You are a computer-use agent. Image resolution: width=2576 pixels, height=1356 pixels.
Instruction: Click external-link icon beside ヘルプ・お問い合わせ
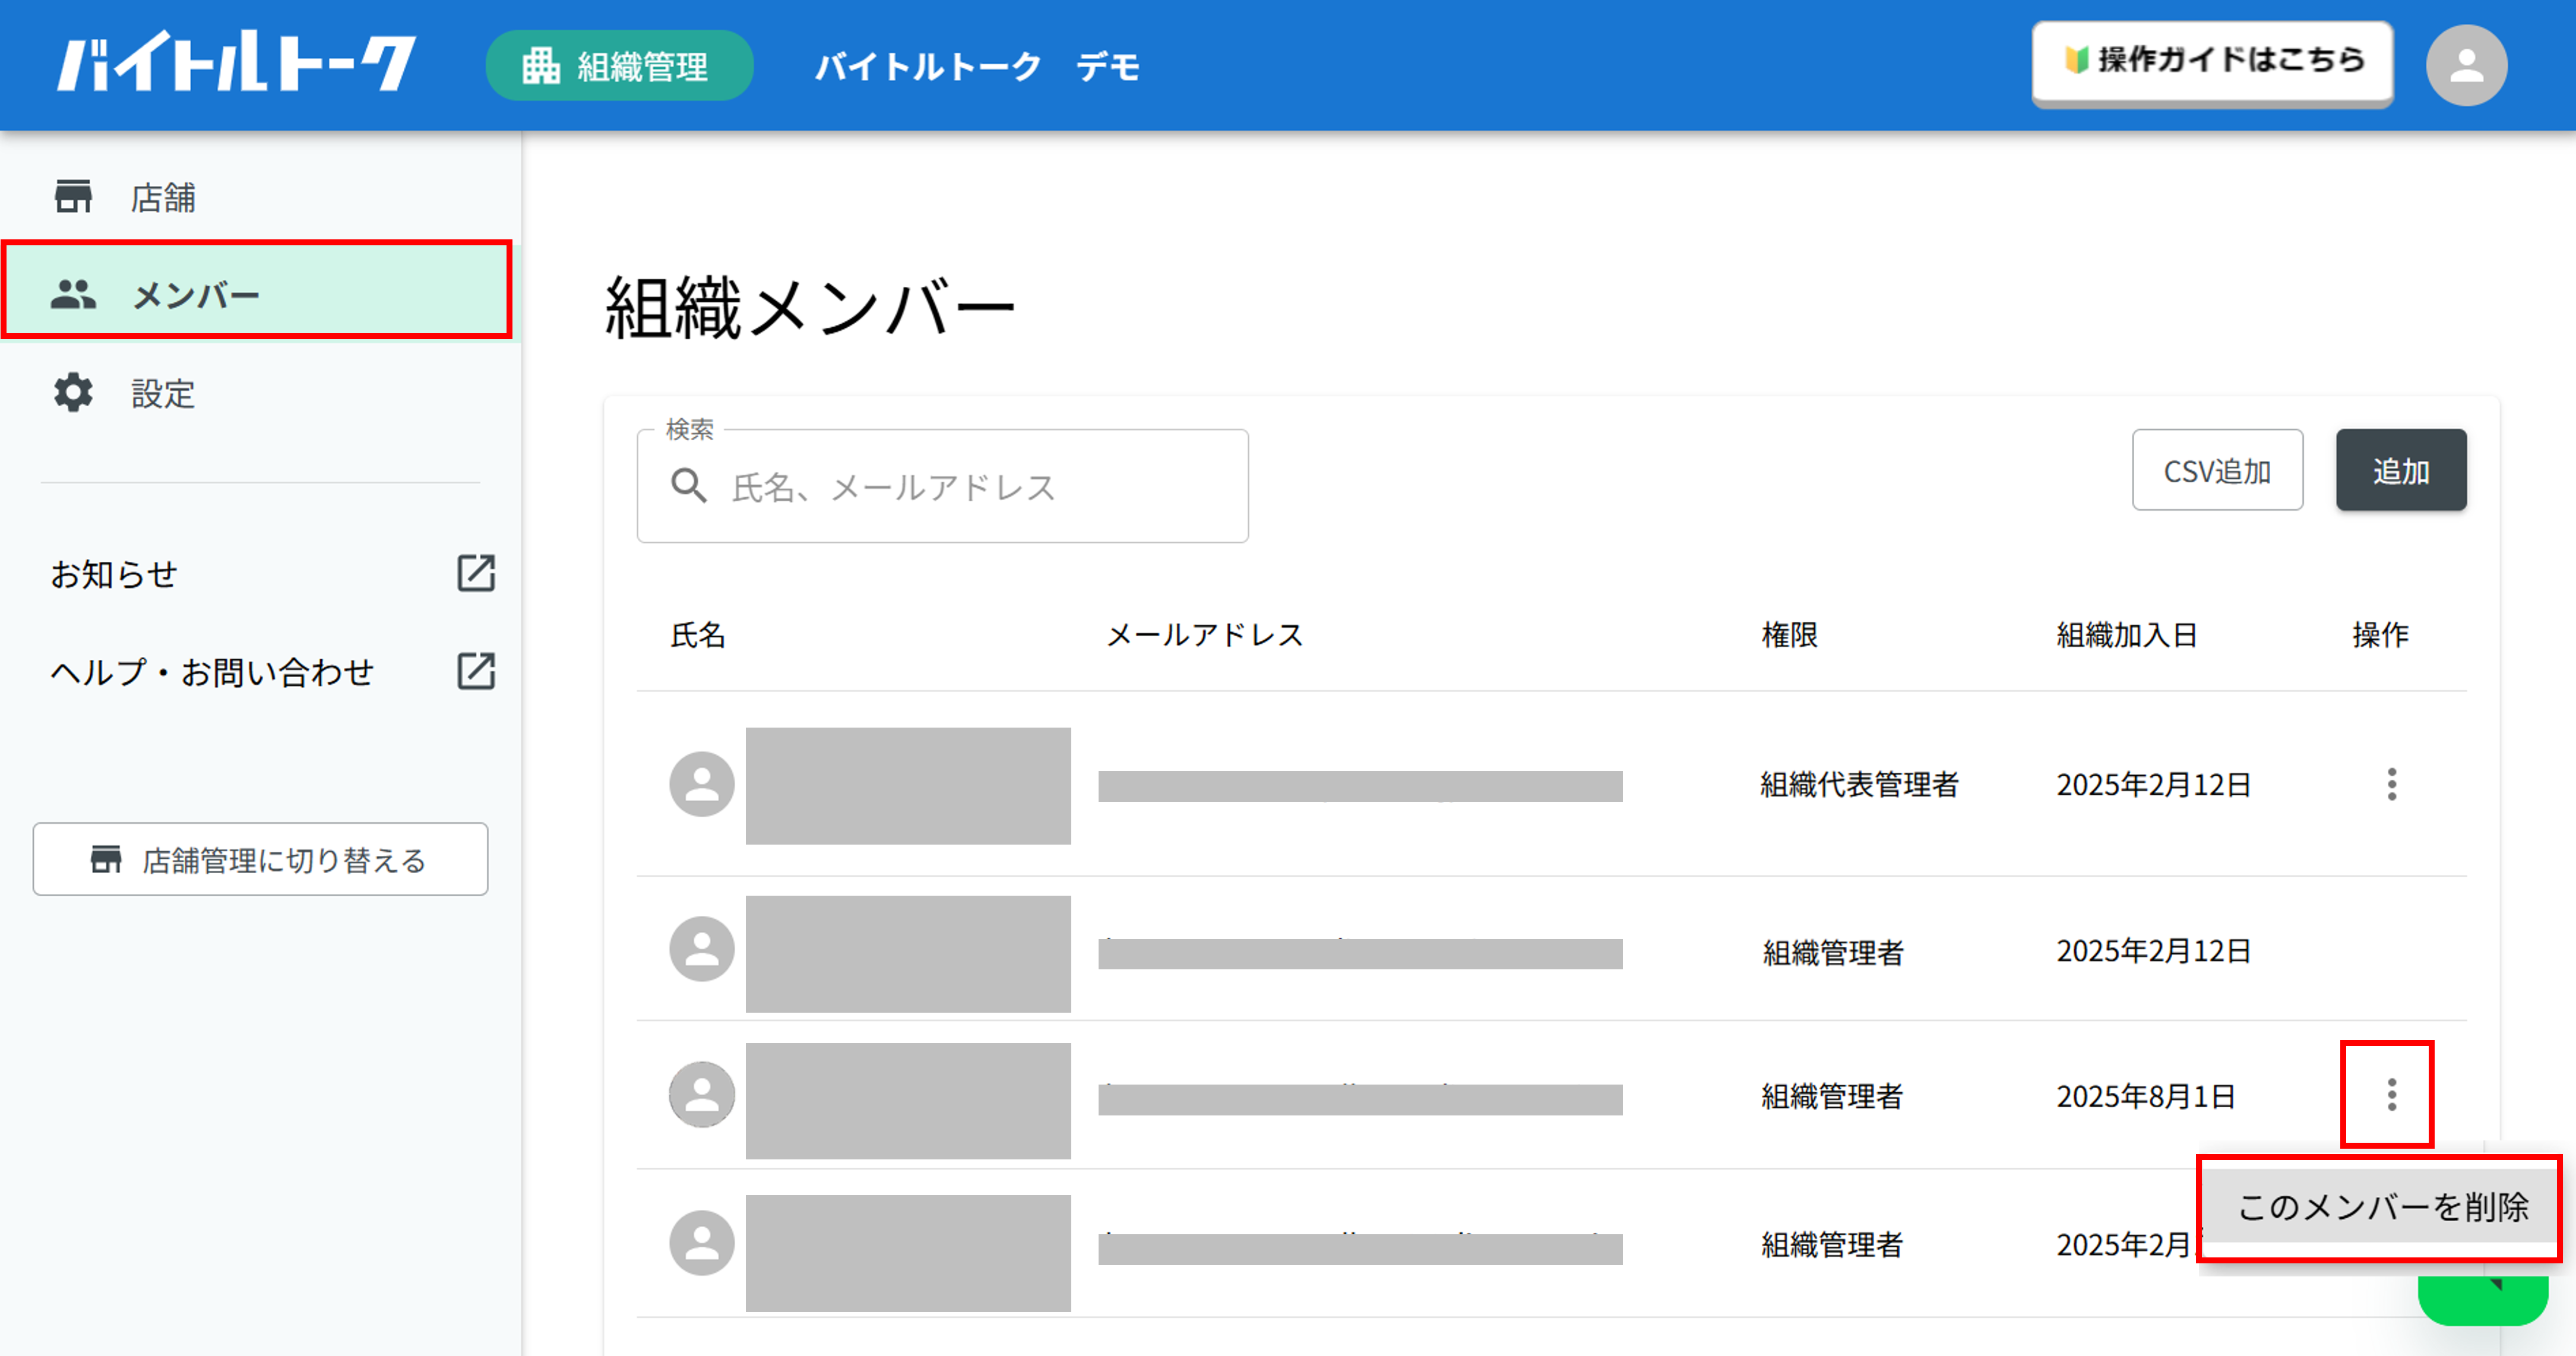tap(476, 671)
